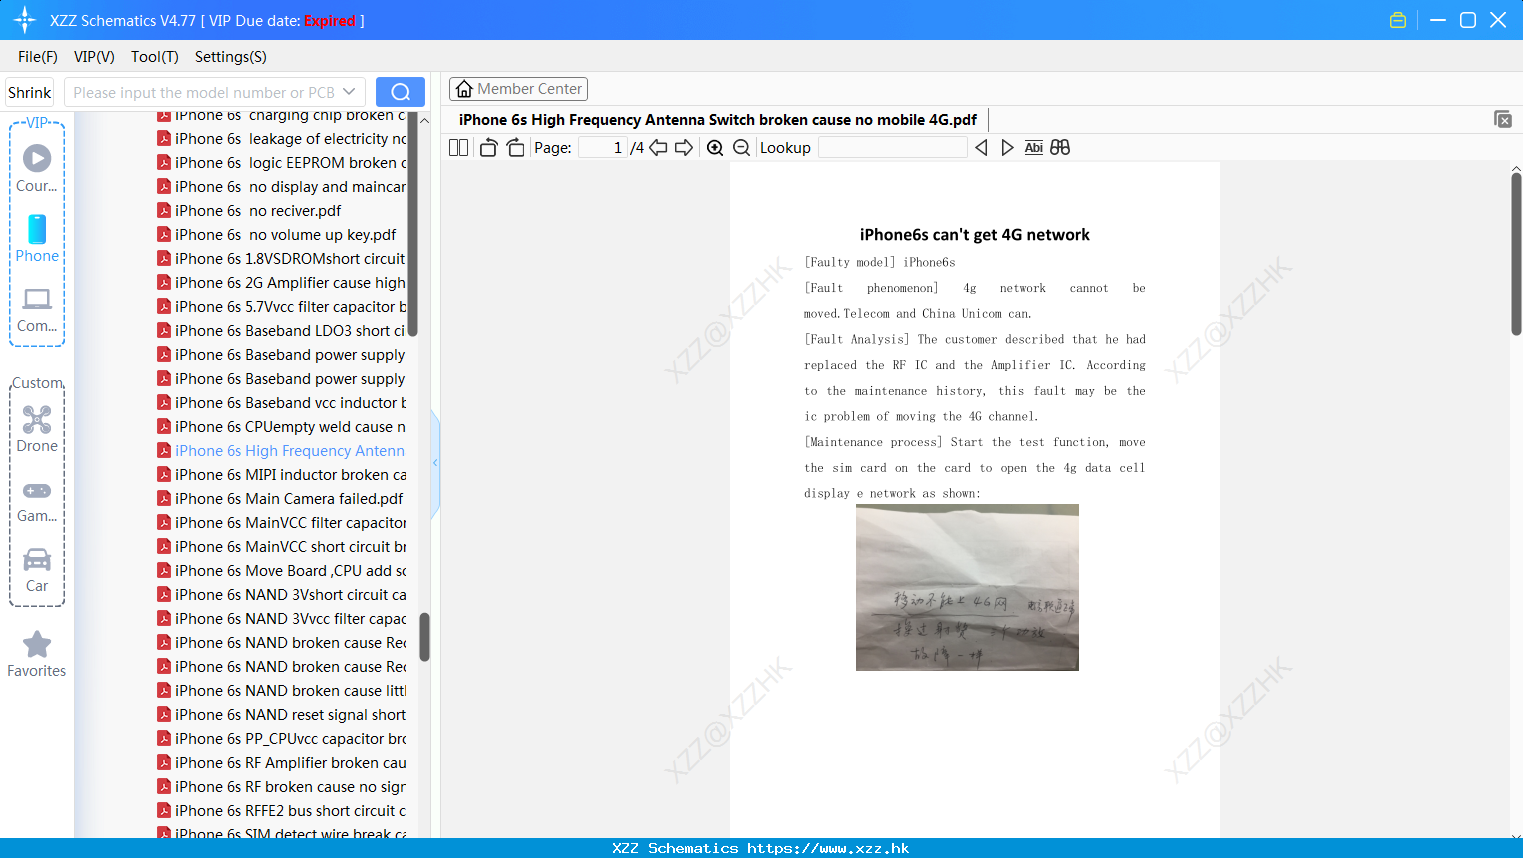Collapse the file list side panel handle
This screenshot has width=1523, height=858.
[x=435, y=463]
